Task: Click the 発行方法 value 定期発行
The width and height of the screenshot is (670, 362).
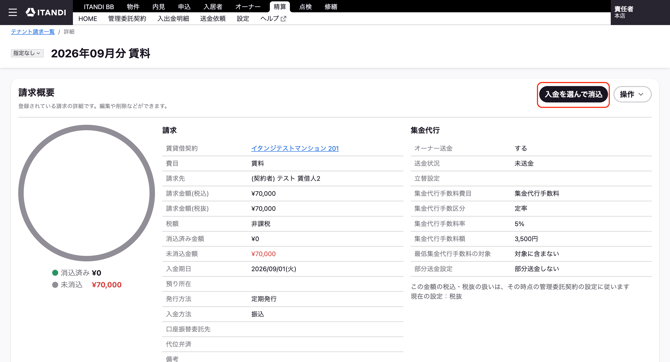Action: click(x=264, y=299)
